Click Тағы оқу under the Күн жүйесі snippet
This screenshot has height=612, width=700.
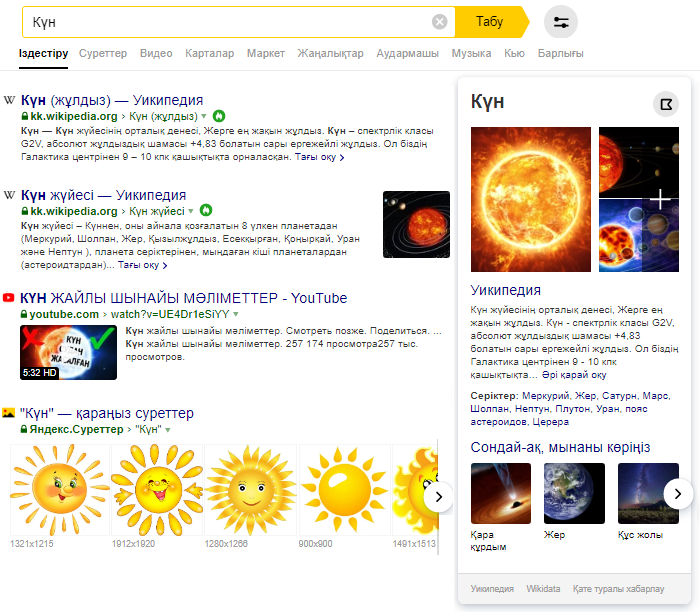pyautogui.click(x=142, y=265)
